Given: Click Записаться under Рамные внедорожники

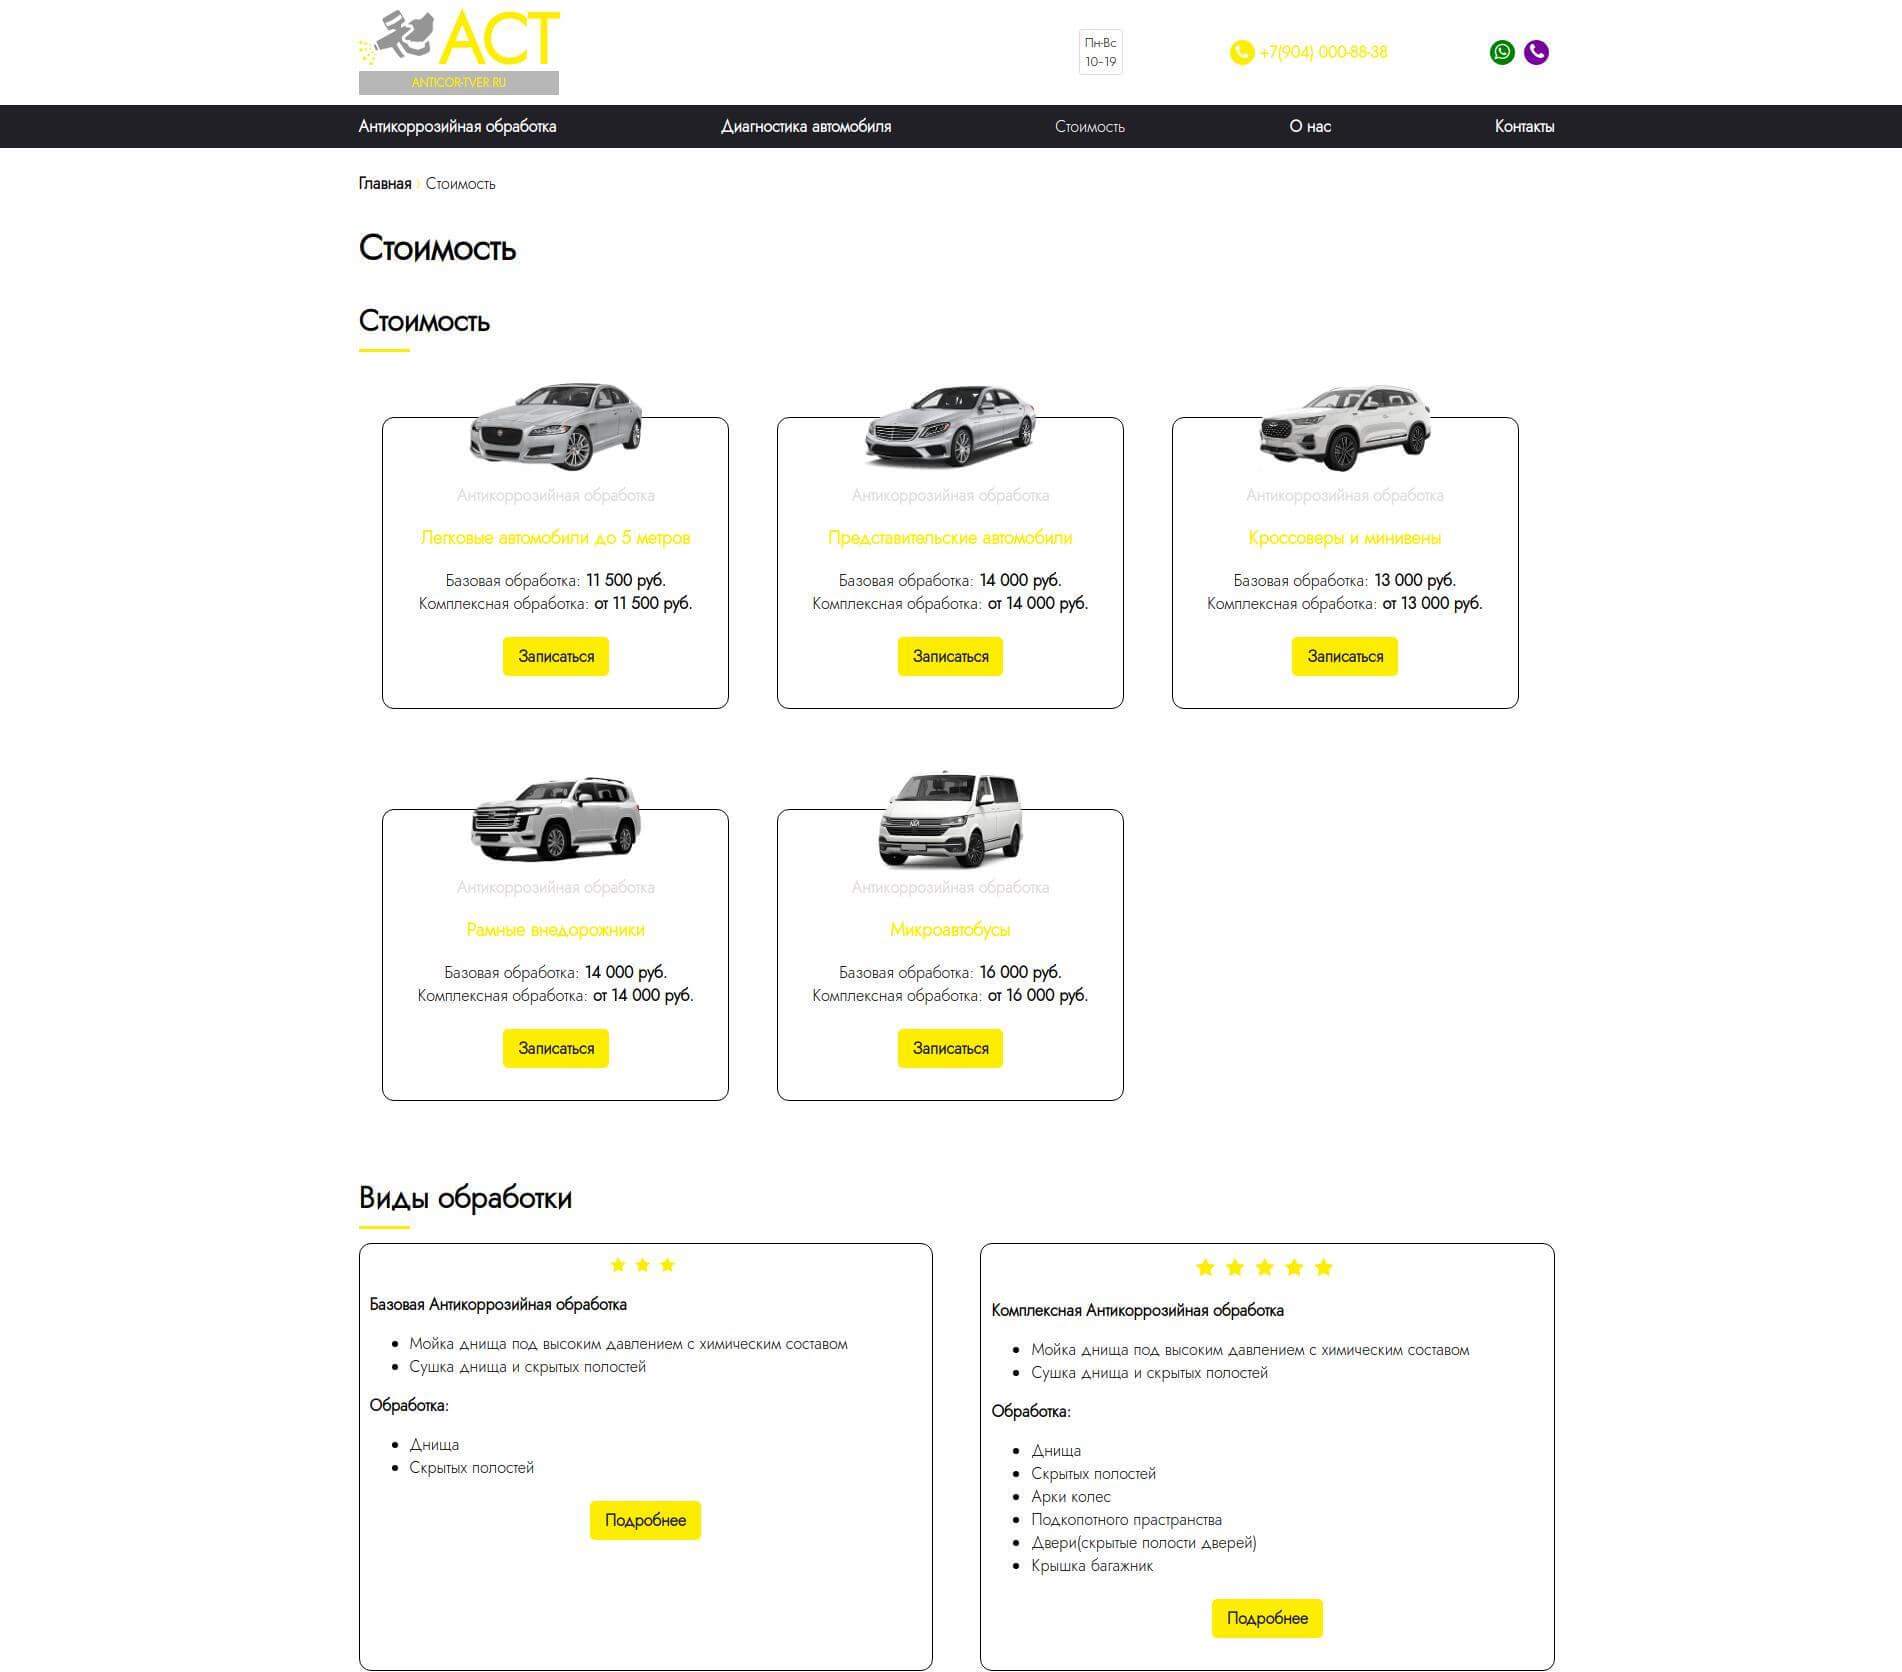Looking at the screenshot, I should point(555,1049).
